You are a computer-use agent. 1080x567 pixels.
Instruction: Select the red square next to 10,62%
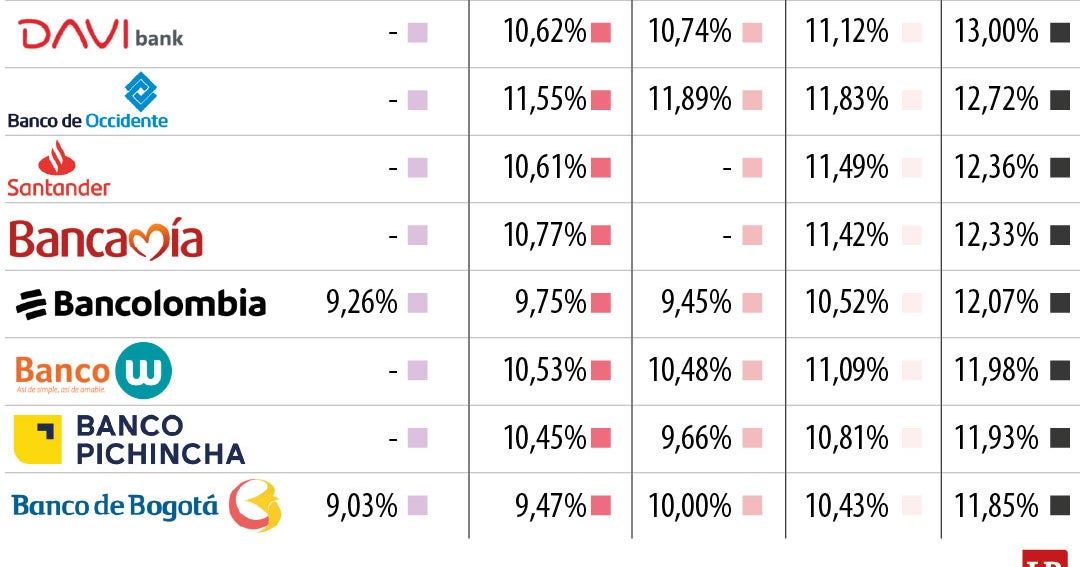601,32
